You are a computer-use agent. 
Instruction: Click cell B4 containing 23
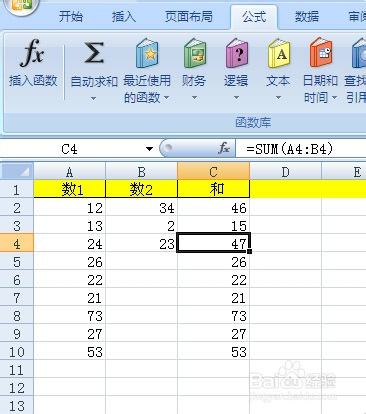click(x=142, y=244)
